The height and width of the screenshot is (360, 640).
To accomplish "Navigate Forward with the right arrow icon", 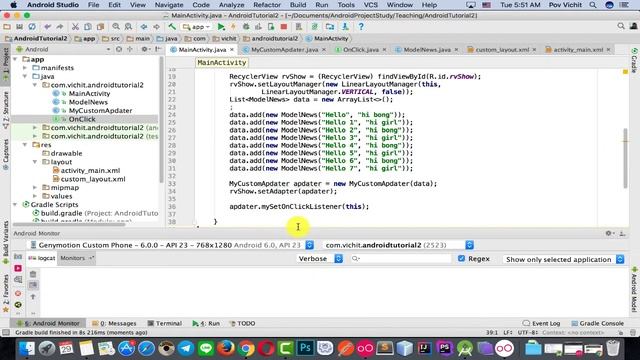I will pos(156,27).
